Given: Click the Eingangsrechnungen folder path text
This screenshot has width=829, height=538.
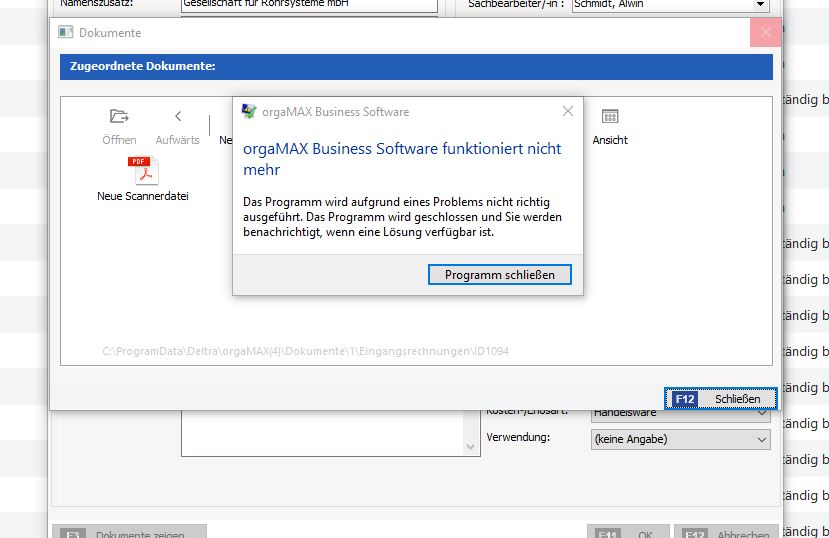Looking at the screenshot, I should coord(306,351).
